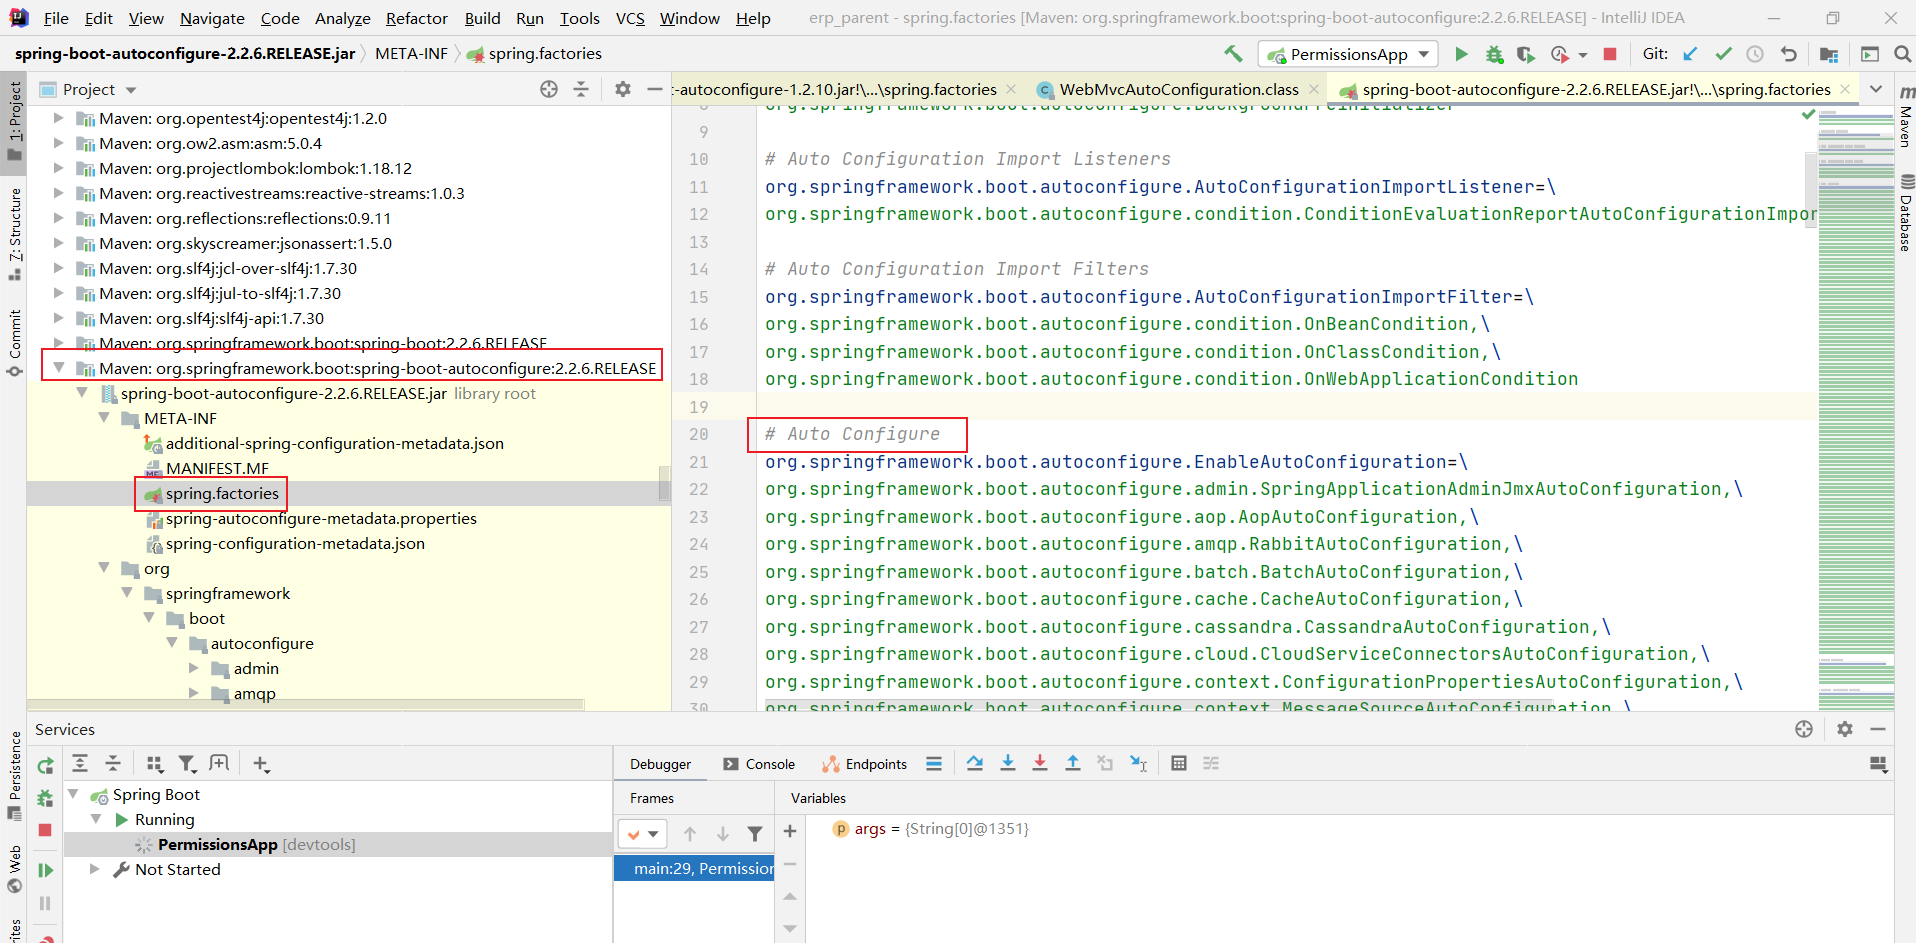The image size is (1916, 943).
Task: Open the Refactor menu
Action: click(x=416, y=18)
